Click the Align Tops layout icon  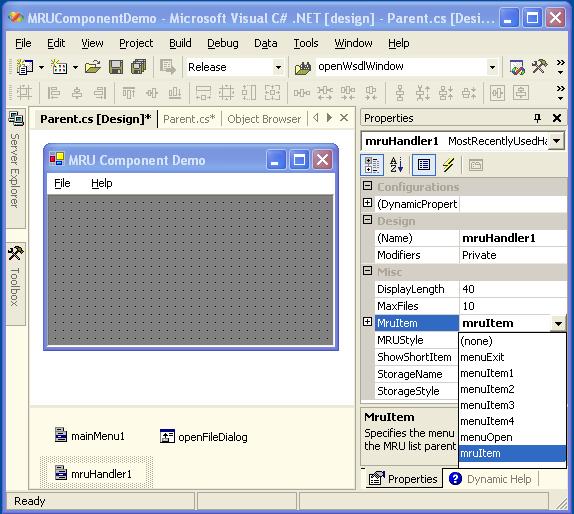(128, 93)
